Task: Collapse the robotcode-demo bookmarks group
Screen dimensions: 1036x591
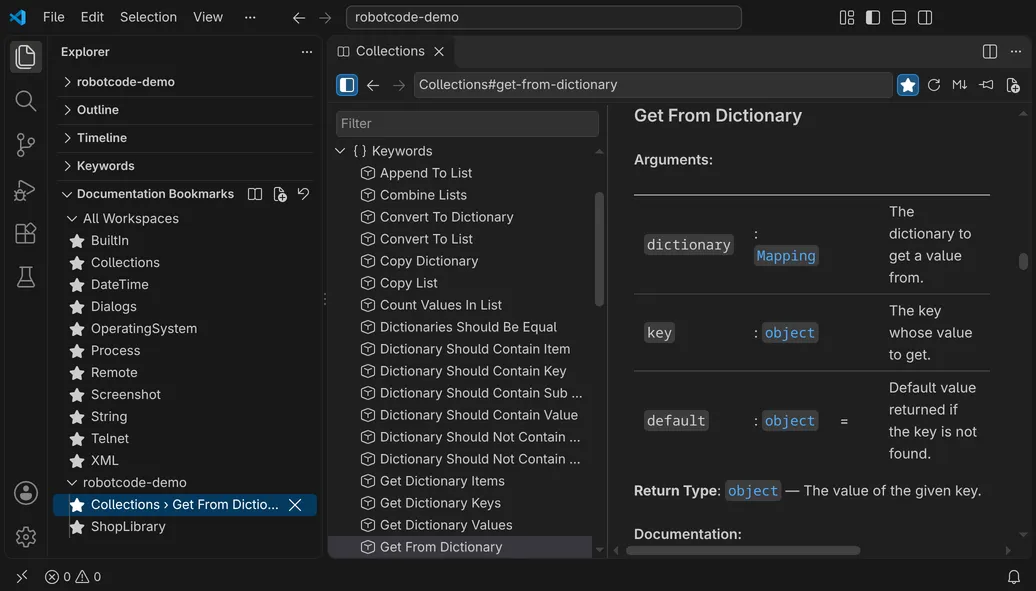Action: click(72, 483)
